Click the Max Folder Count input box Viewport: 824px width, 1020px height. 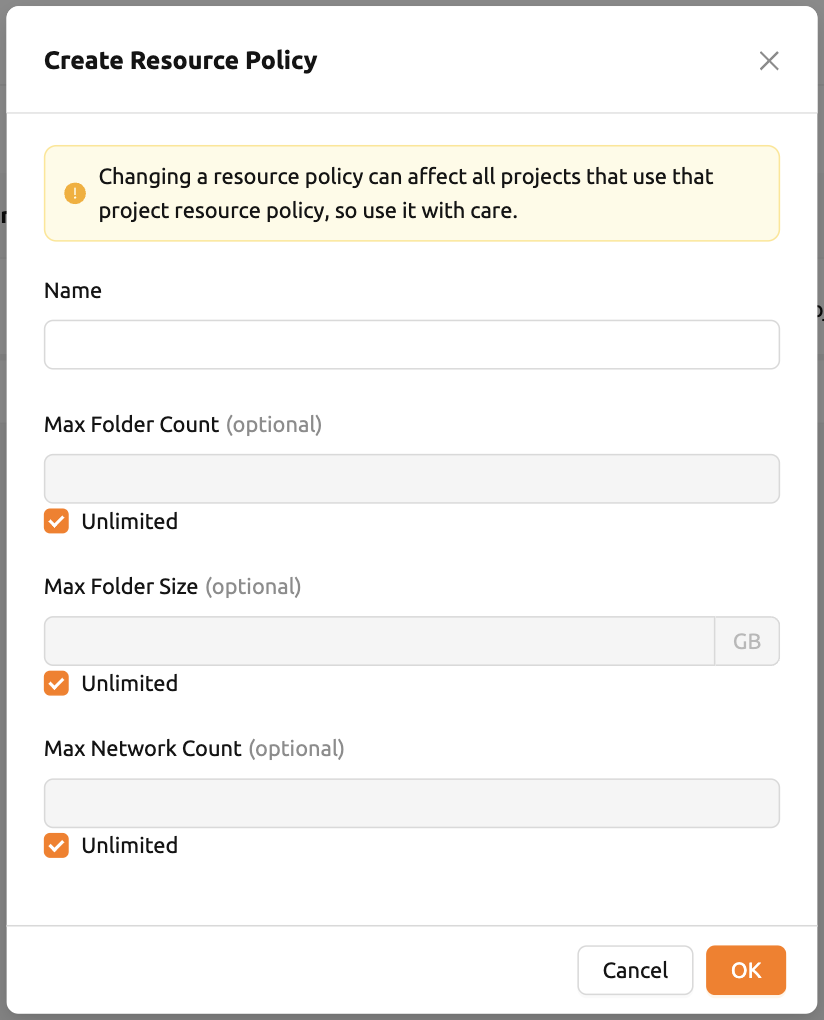(412, 478)
